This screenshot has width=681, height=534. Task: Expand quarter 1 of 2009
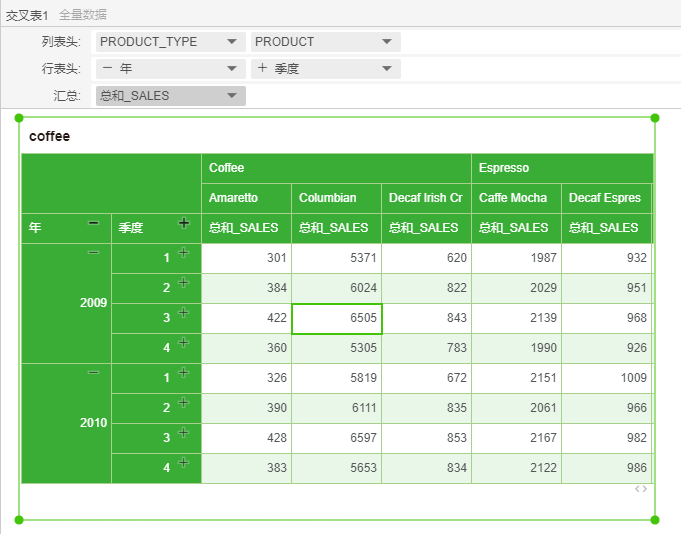(x=183, y=253)
